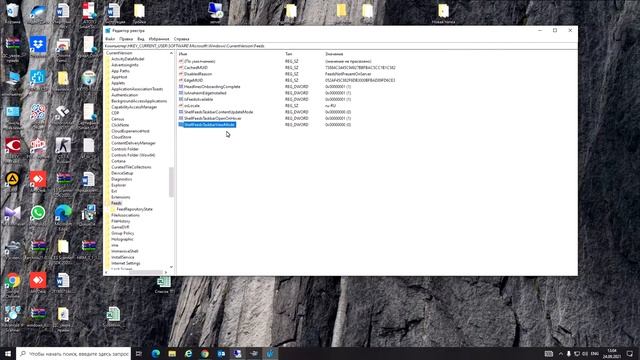Select the ShellFeedsTaskbarContentUpdateMode value
640x360 pixels.
click(x=218, y=112)
